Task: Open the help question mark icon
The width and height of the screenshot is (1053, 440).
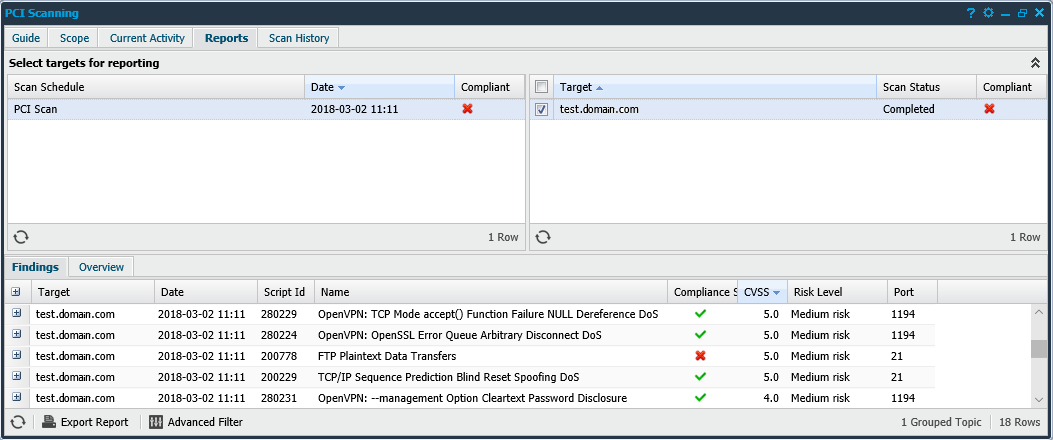Action: point(971,14)
